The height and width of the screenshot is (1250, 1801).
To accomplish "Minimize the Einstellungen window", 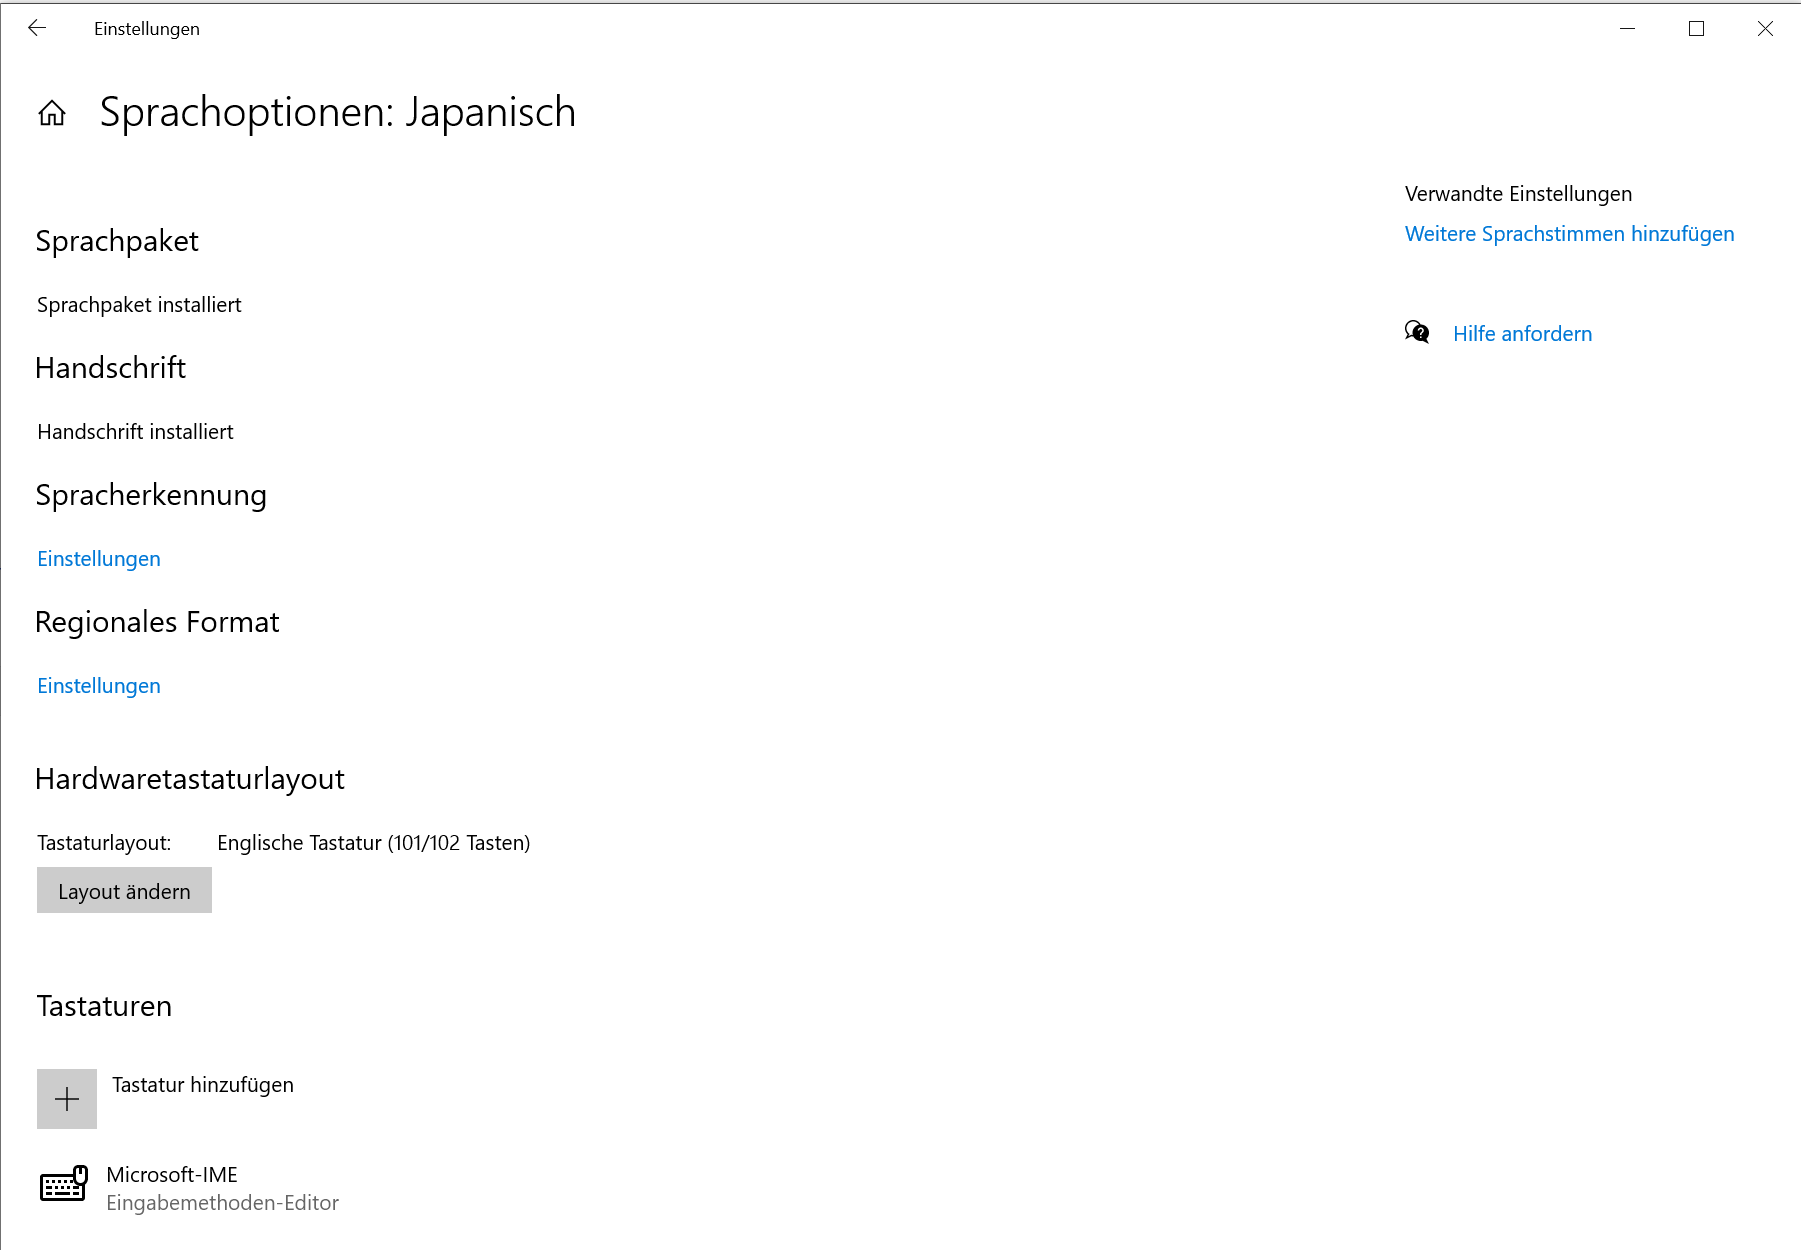I will click(1627, 29).
